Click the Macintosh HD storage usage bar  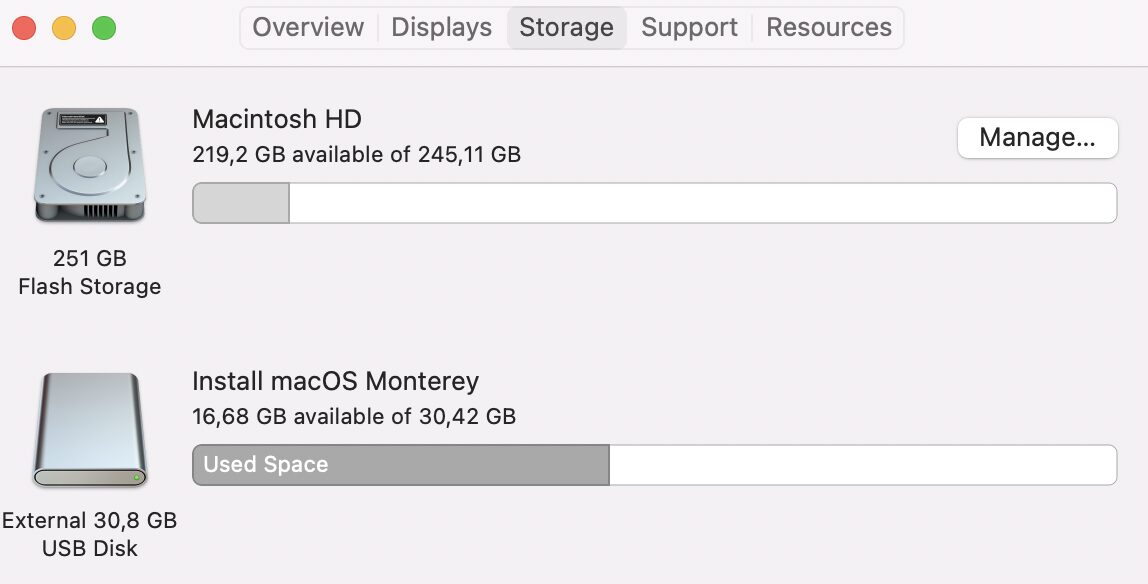click(x=654, y=203)
